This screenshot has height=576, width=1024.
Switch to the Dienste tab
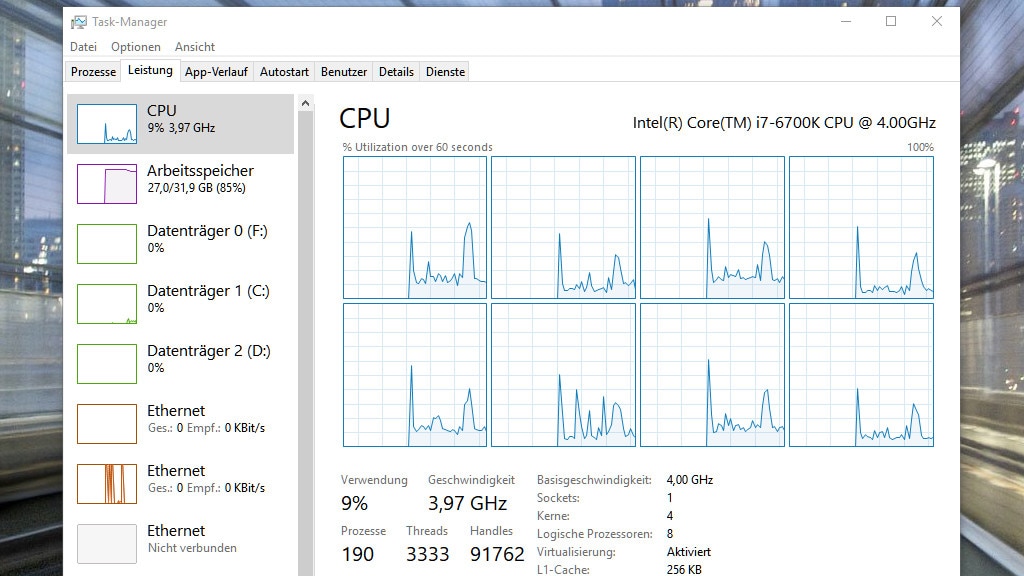pyautogui.click(x=445, y=72)
